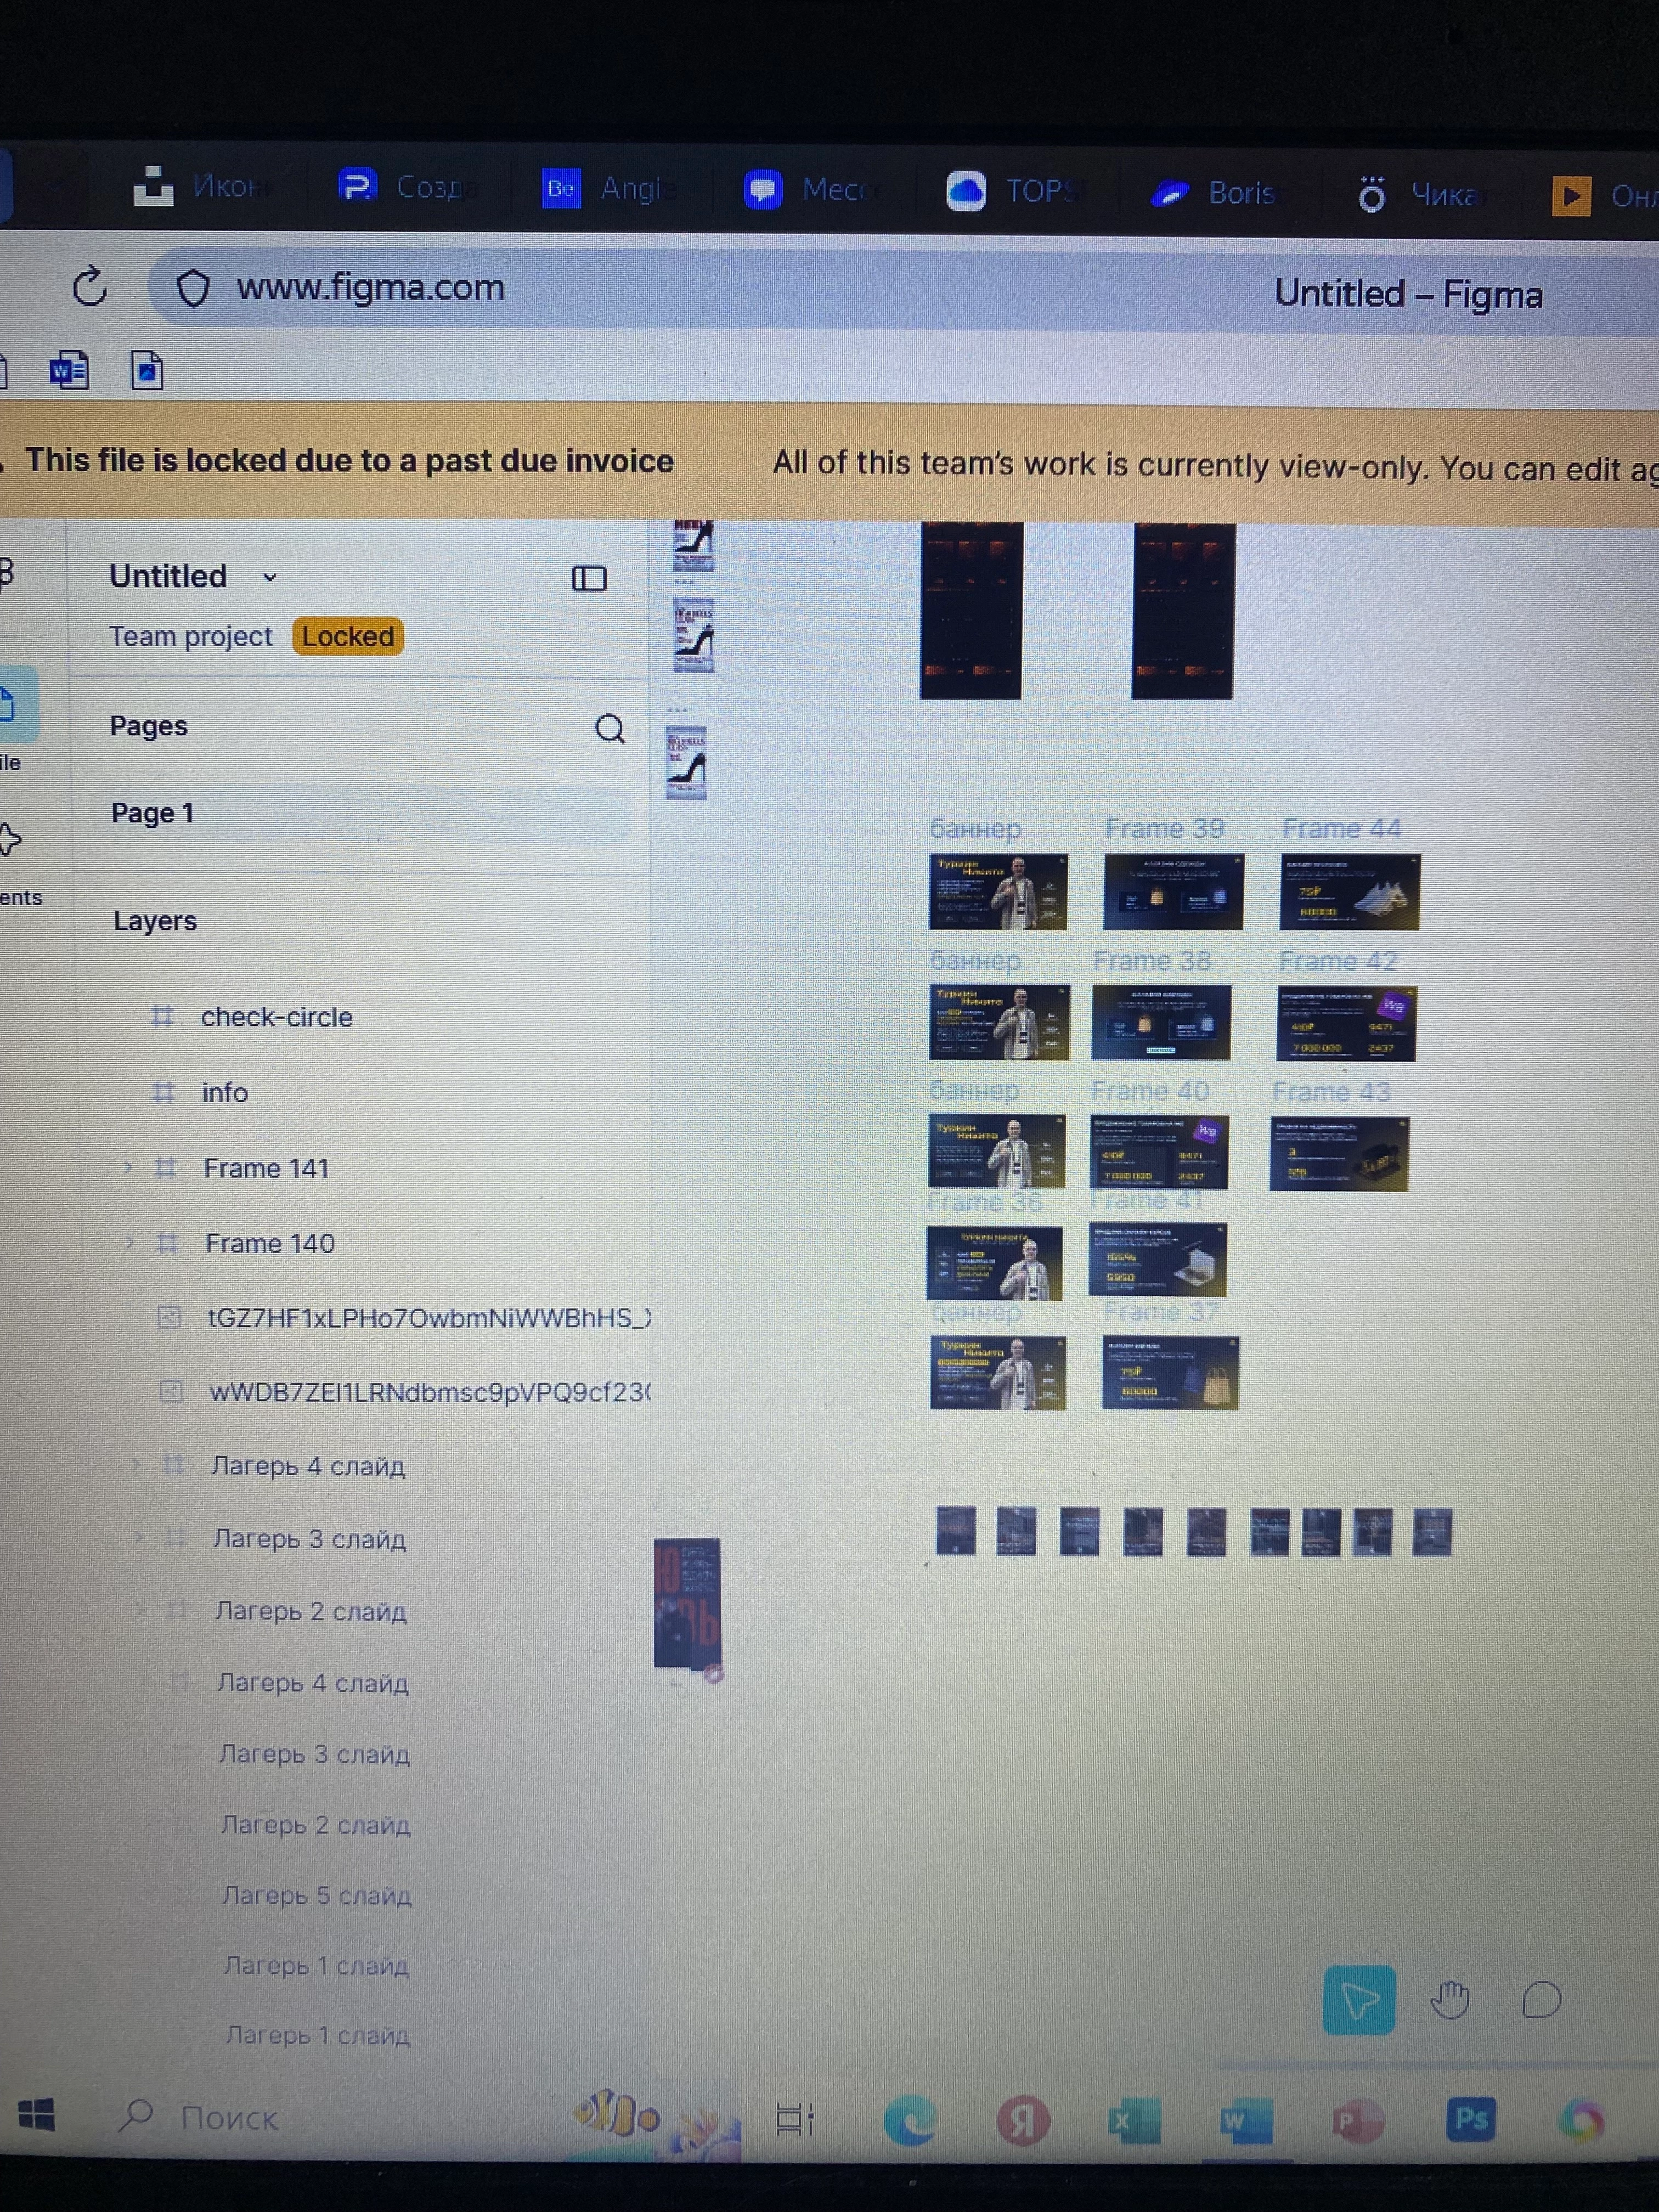The height and width of the screenshot is (2212, 1659).
Task: Select the Frame 43 thumbnail on canvas
Action: pyautogui.click(x=1339, y=1154)
